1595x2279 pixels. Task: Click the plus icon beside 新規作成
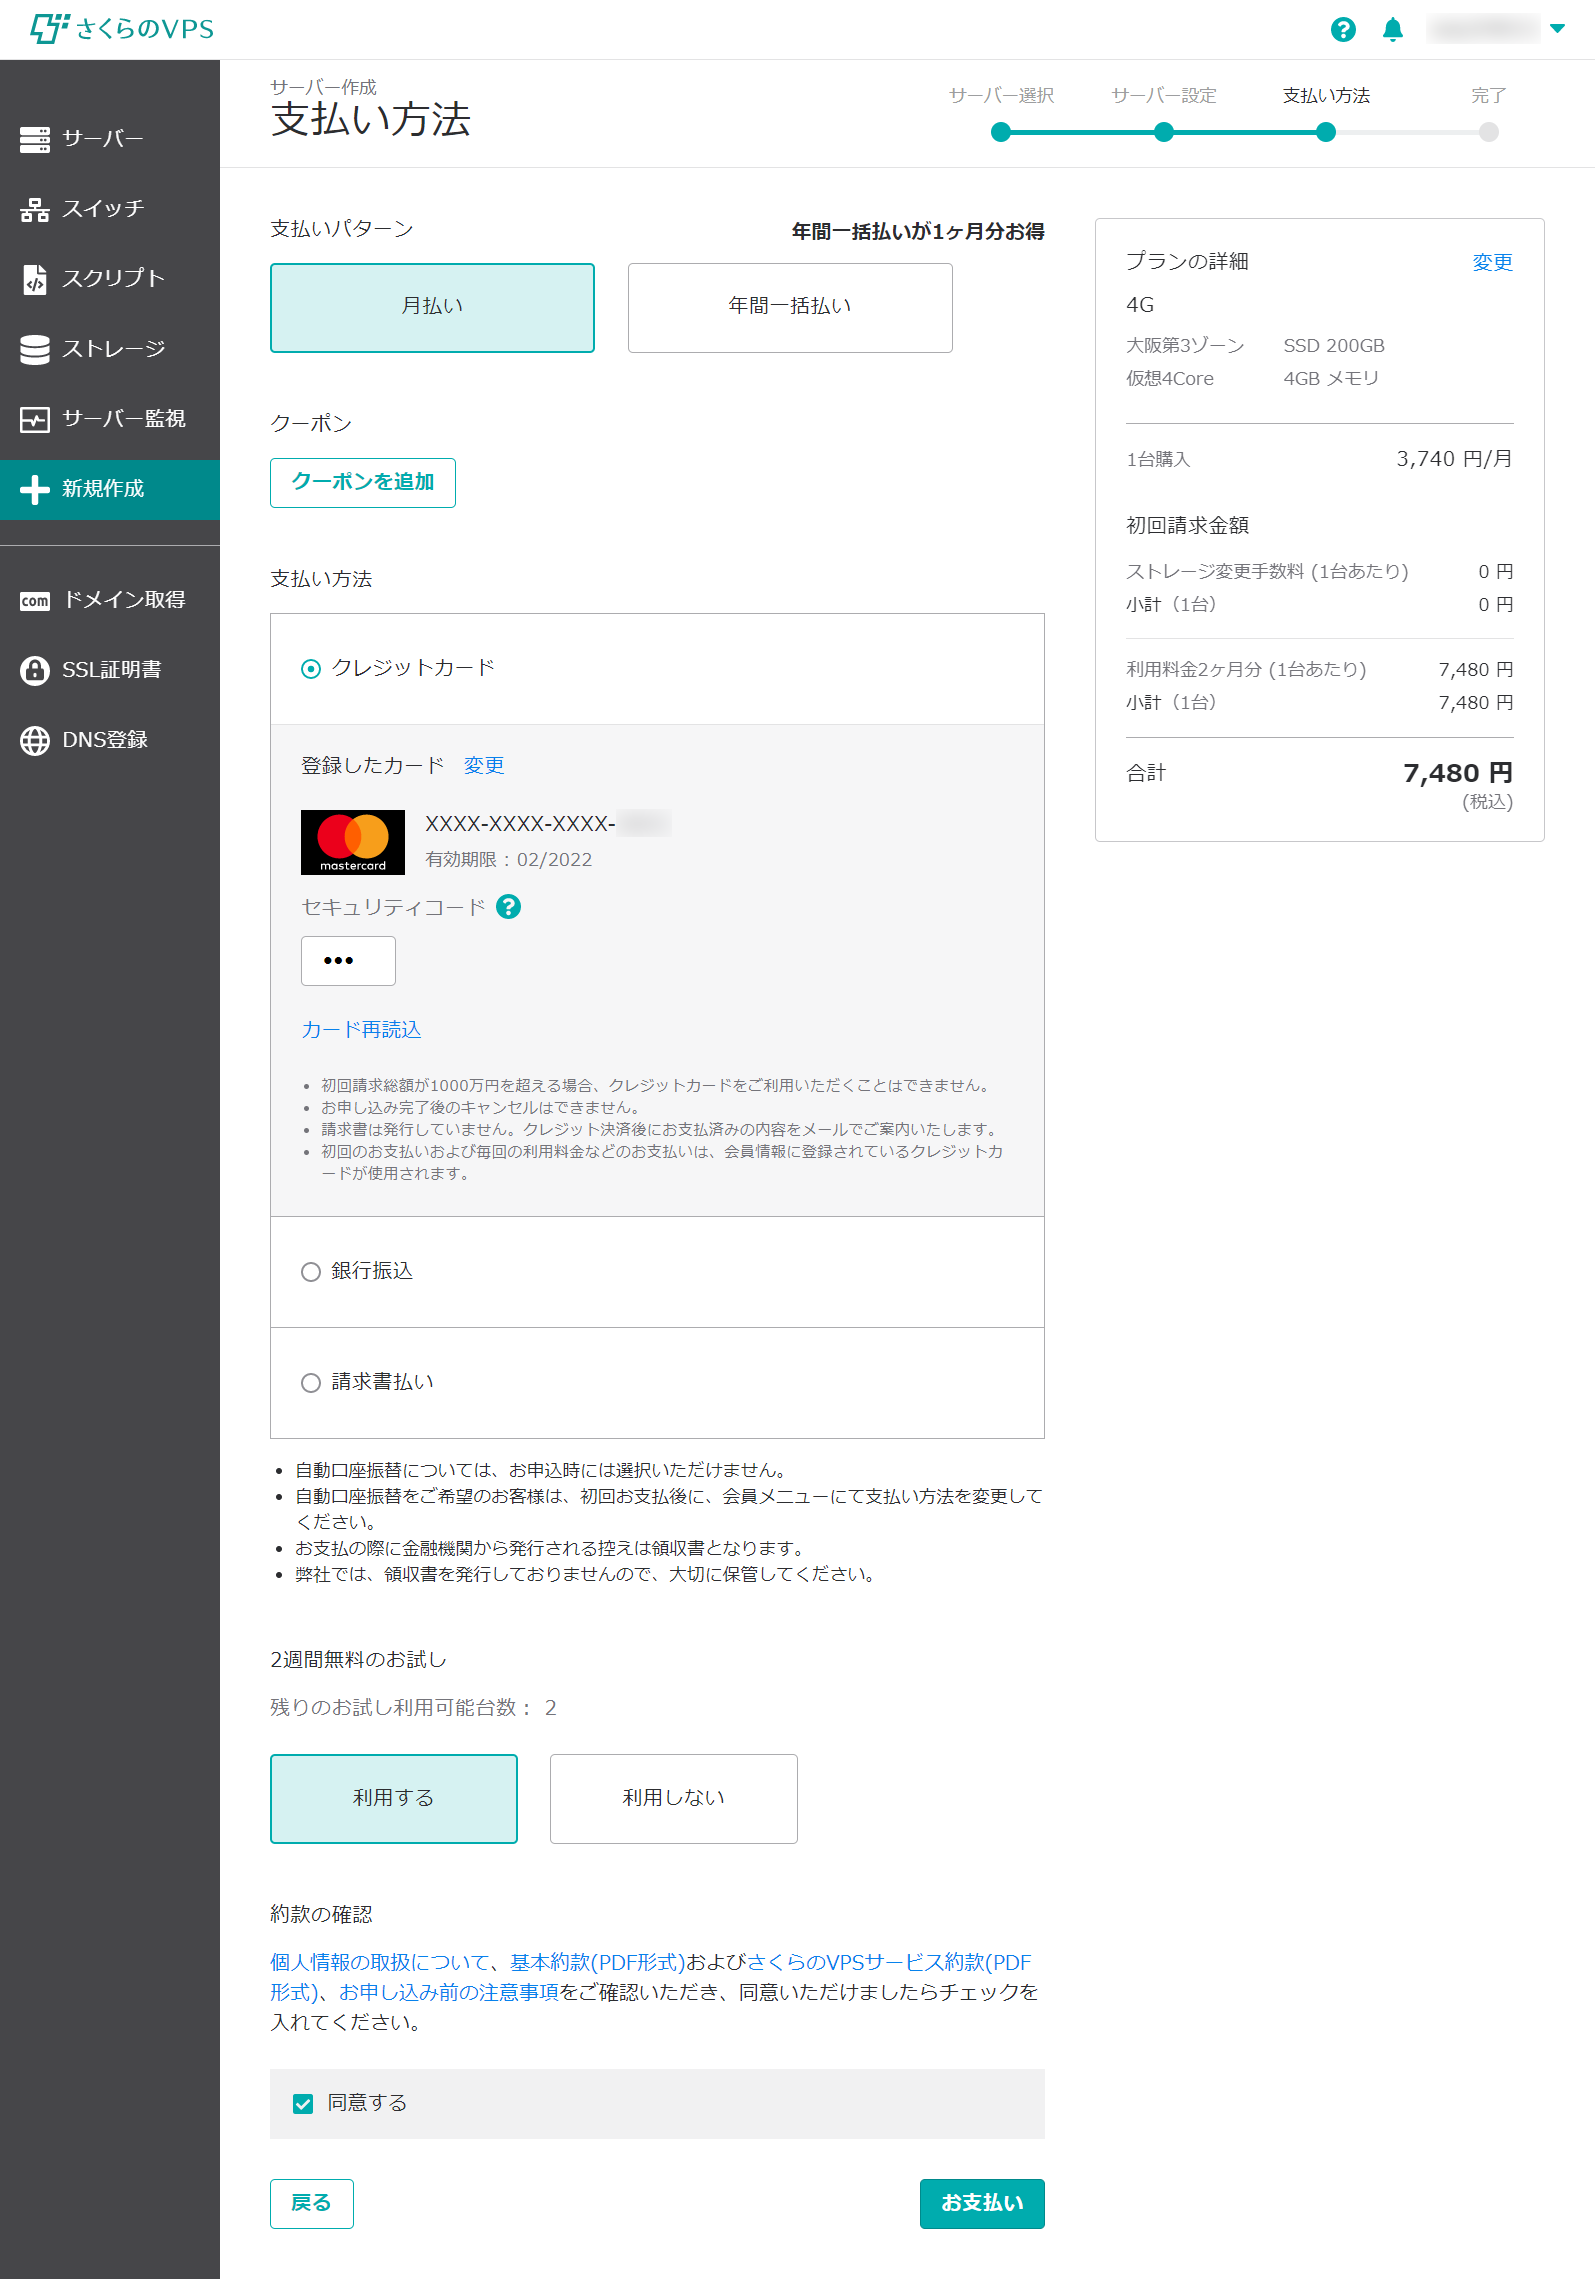35,489
